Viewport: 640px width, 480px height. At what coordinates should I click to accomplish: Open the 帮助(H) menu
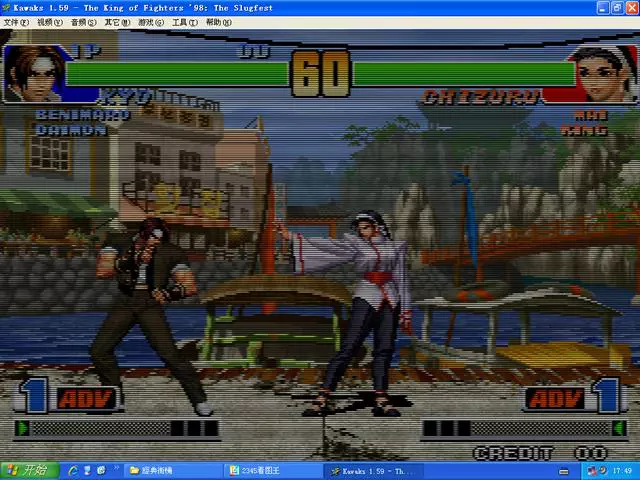click(218, 22)
